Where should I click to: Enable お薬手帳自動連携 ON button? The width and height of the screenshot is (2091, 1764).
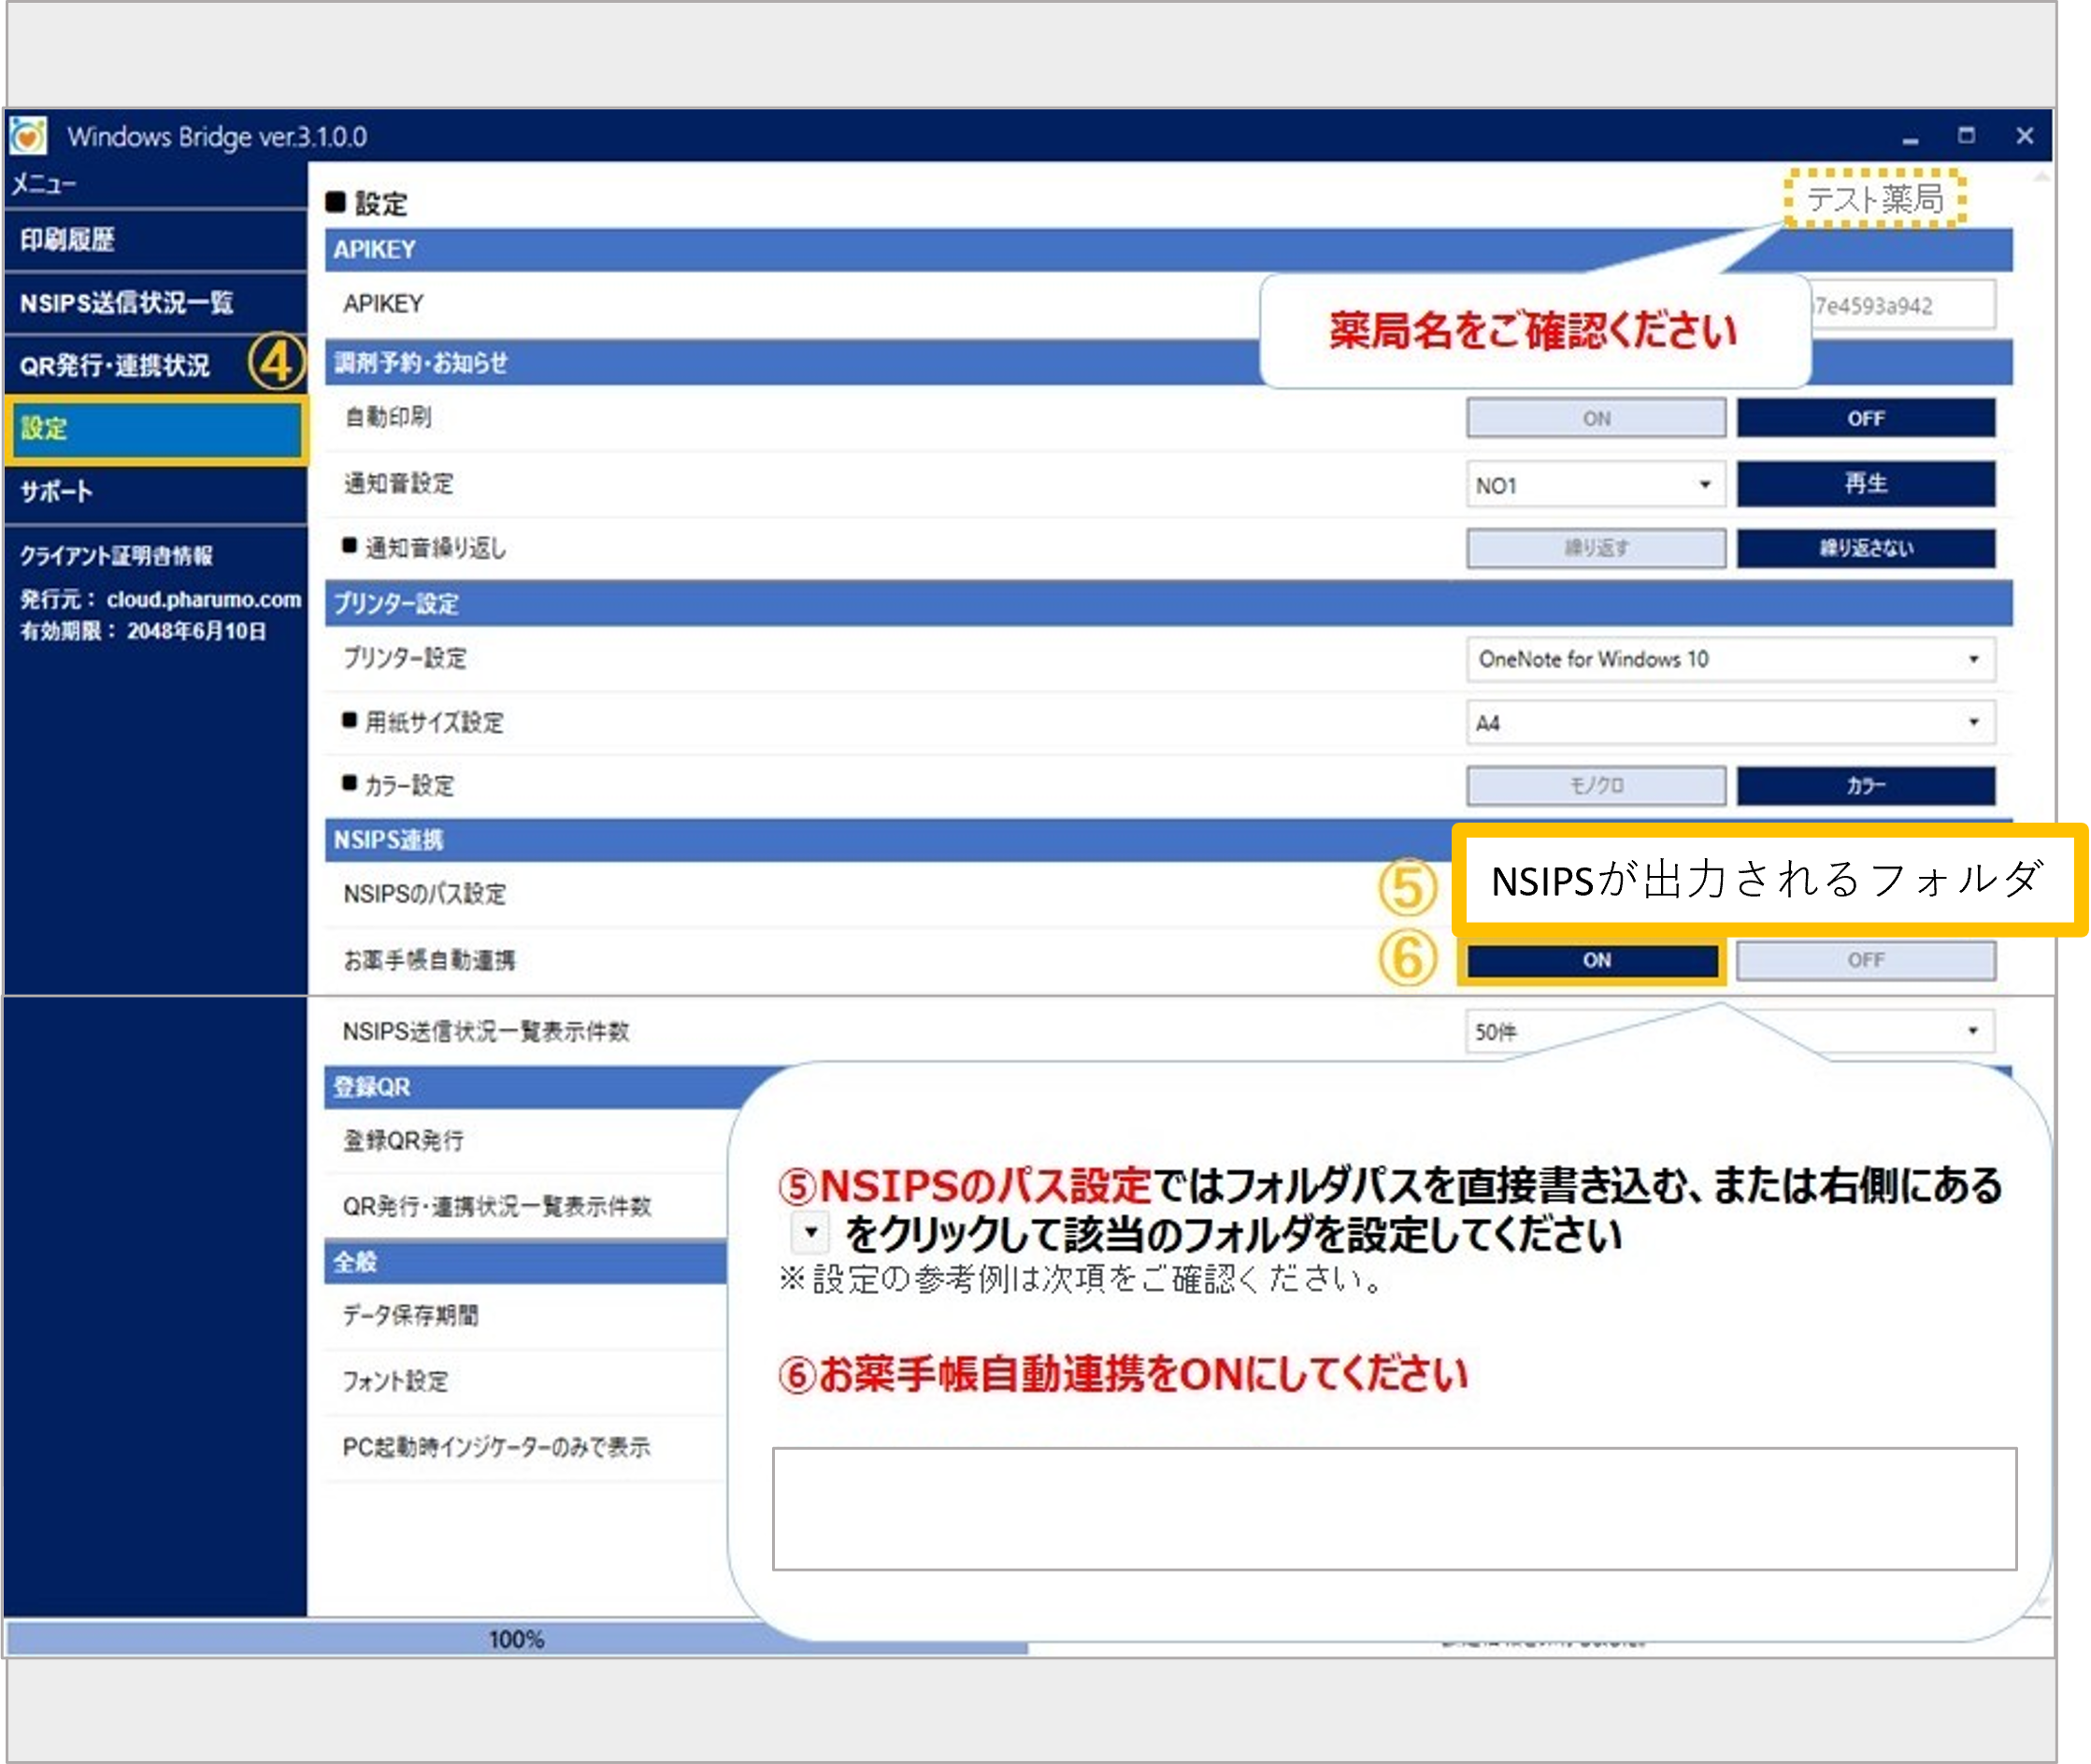(1595, 960)
